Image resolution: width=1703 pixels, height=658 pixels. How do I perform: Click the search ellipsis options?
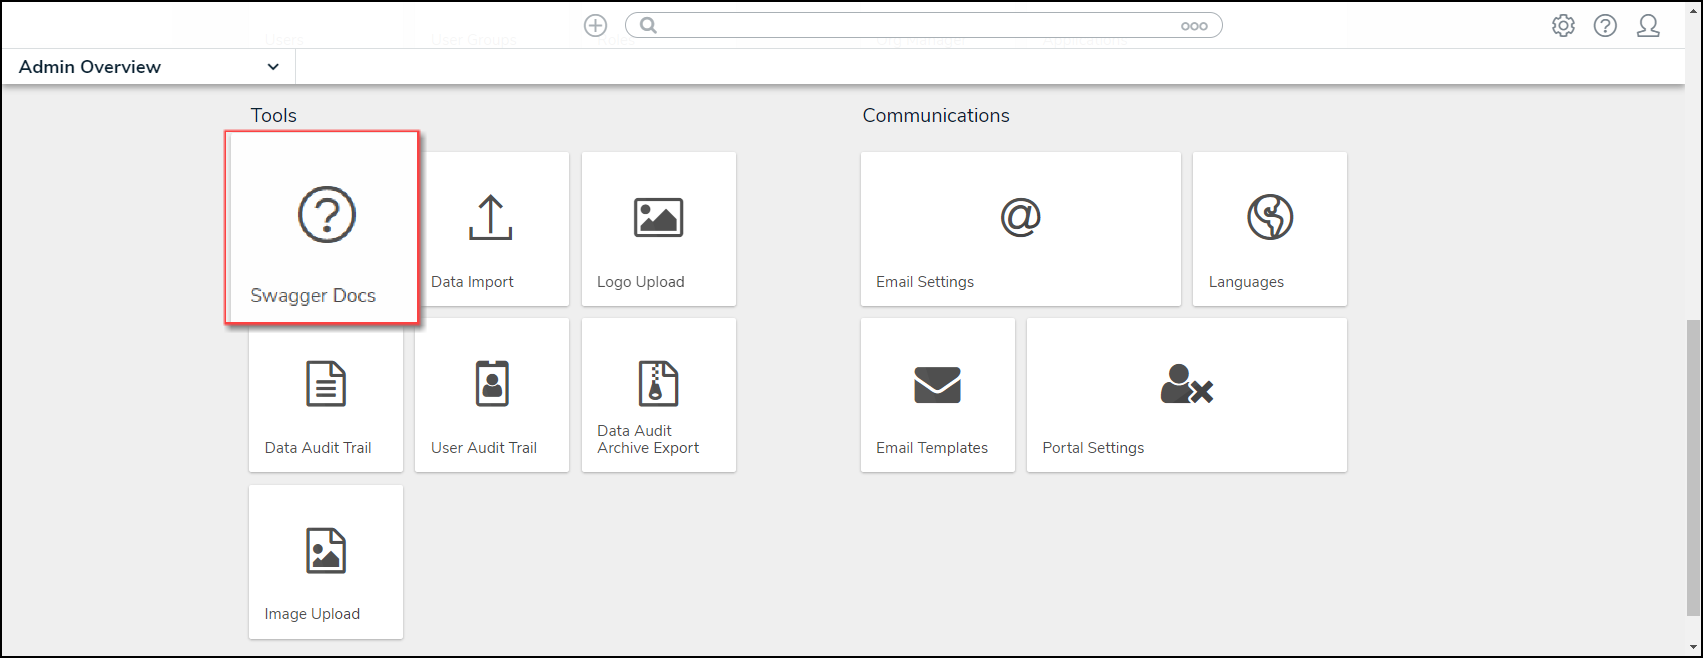point(1194,26)
